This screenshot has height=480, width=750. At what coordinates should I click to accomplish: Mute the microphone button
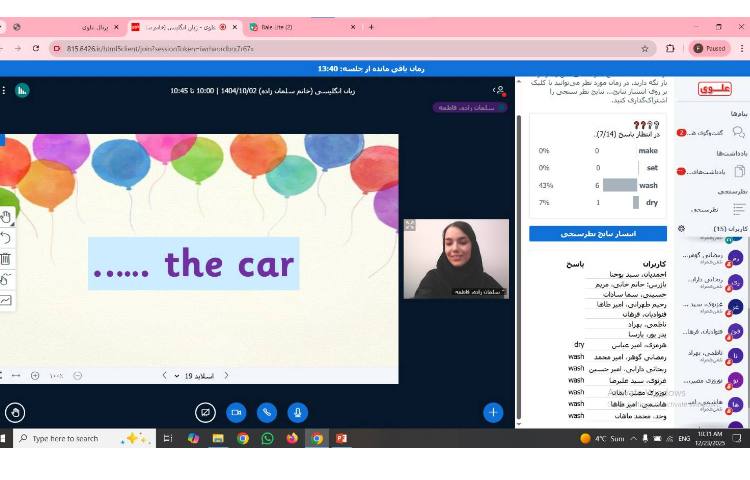click(298, 413)
